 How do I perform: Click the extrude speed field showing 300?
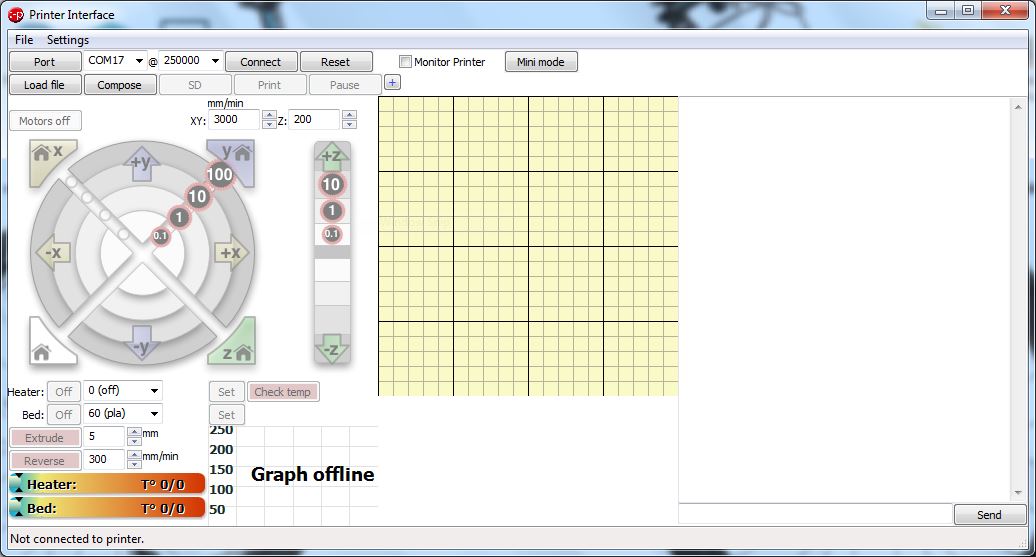pos(104,459)
